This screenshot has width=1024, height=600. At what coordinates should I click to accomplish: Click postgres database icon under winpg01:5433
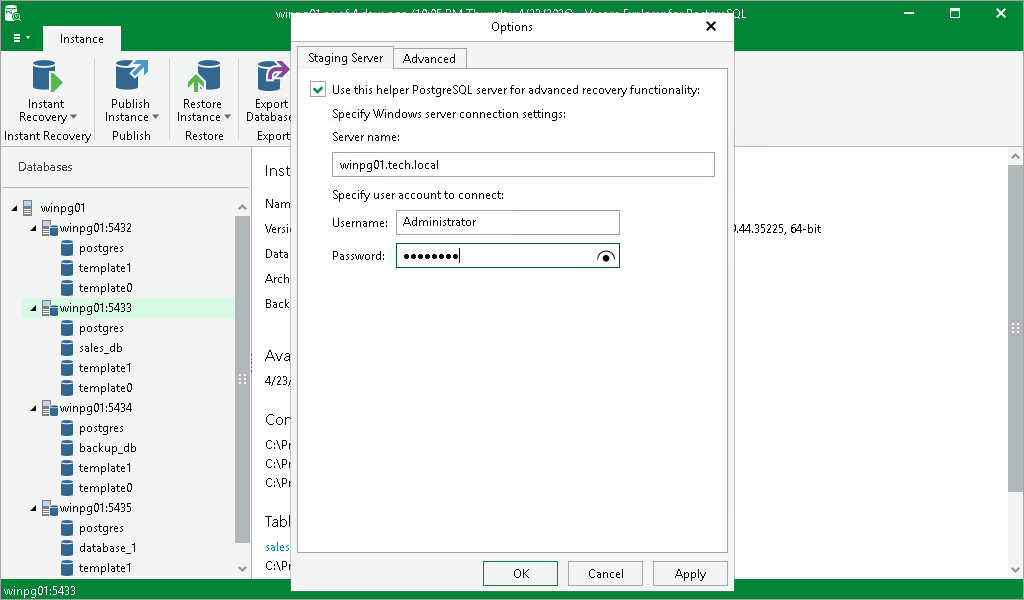coord(67,328)
